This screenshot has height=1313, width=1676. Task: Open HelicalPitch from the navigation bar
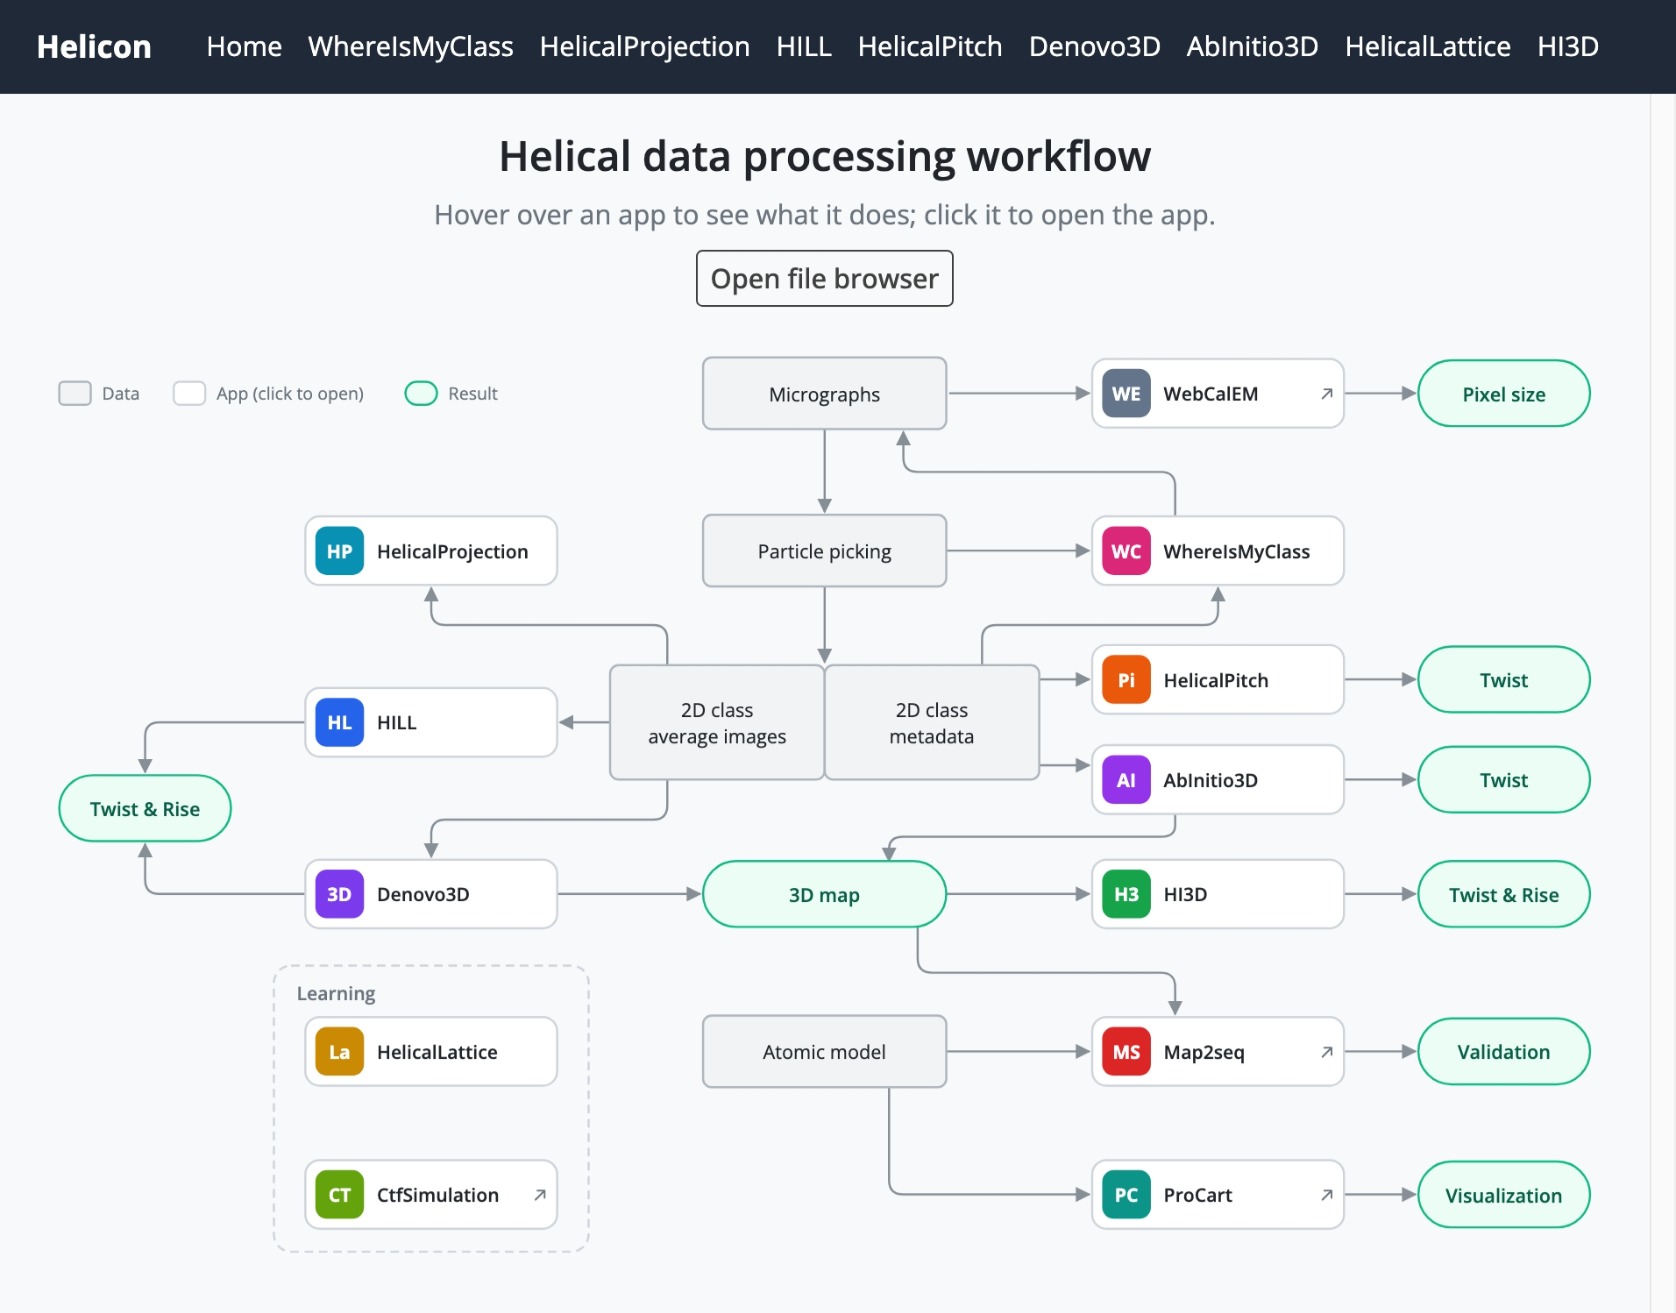tap(930, 47)
